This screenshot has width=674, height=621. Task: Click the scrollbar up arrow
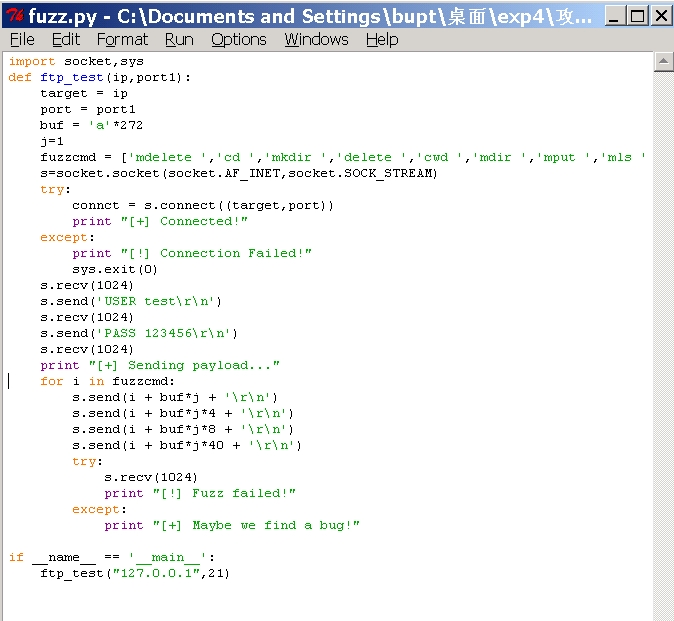[663, 62]
